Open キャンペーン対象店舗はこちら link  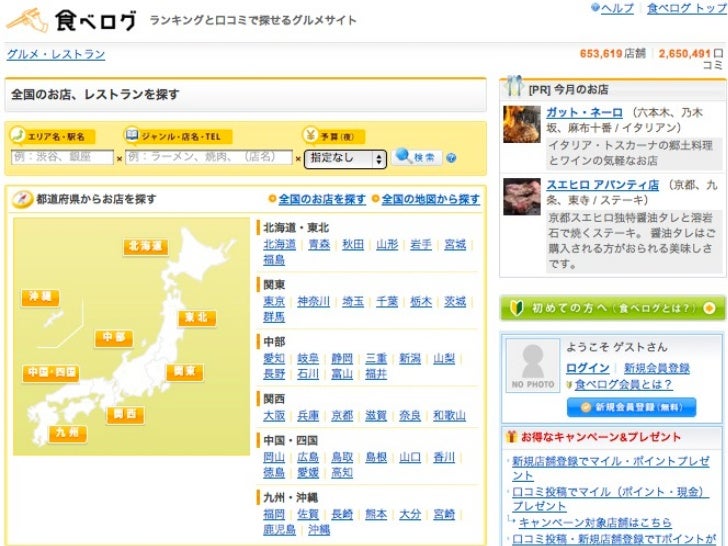tap(595, 523)
